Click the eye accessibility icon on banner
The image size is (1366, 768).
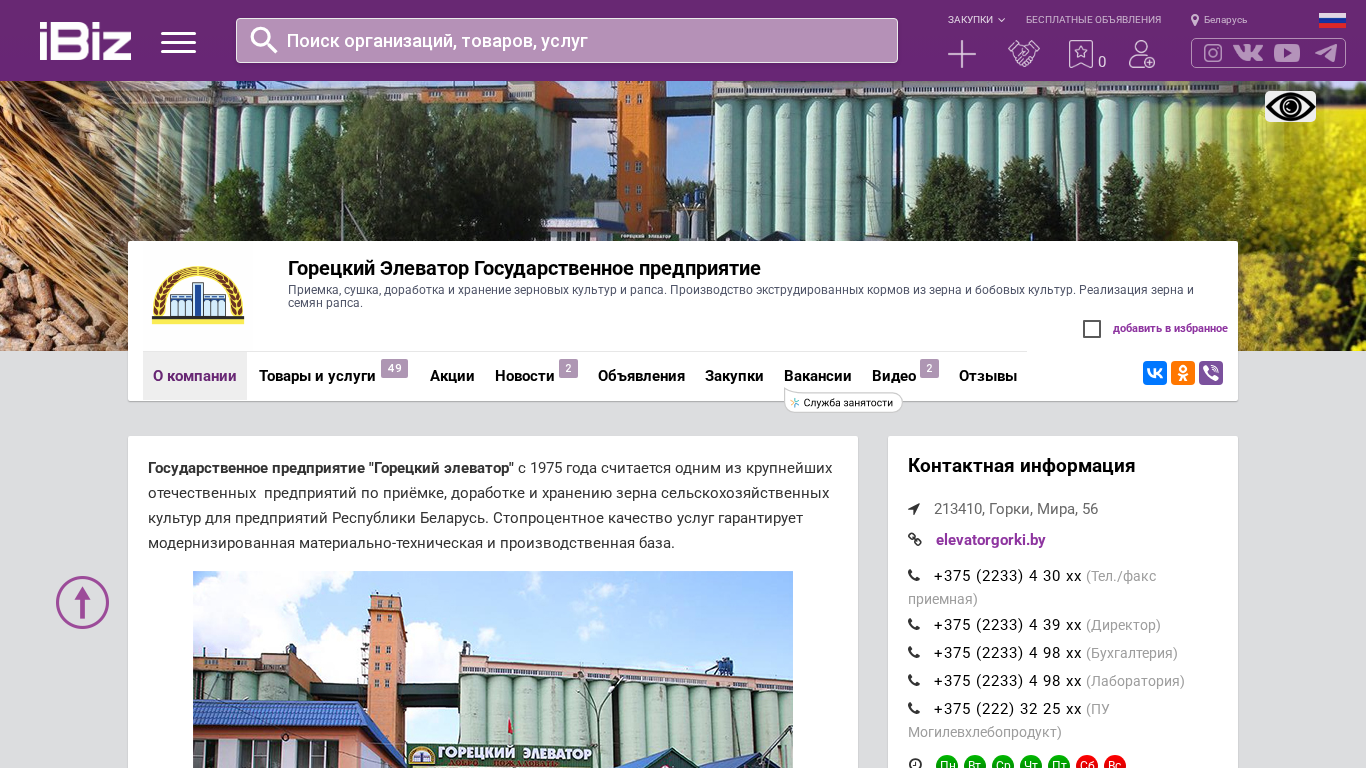[1290, 106]
